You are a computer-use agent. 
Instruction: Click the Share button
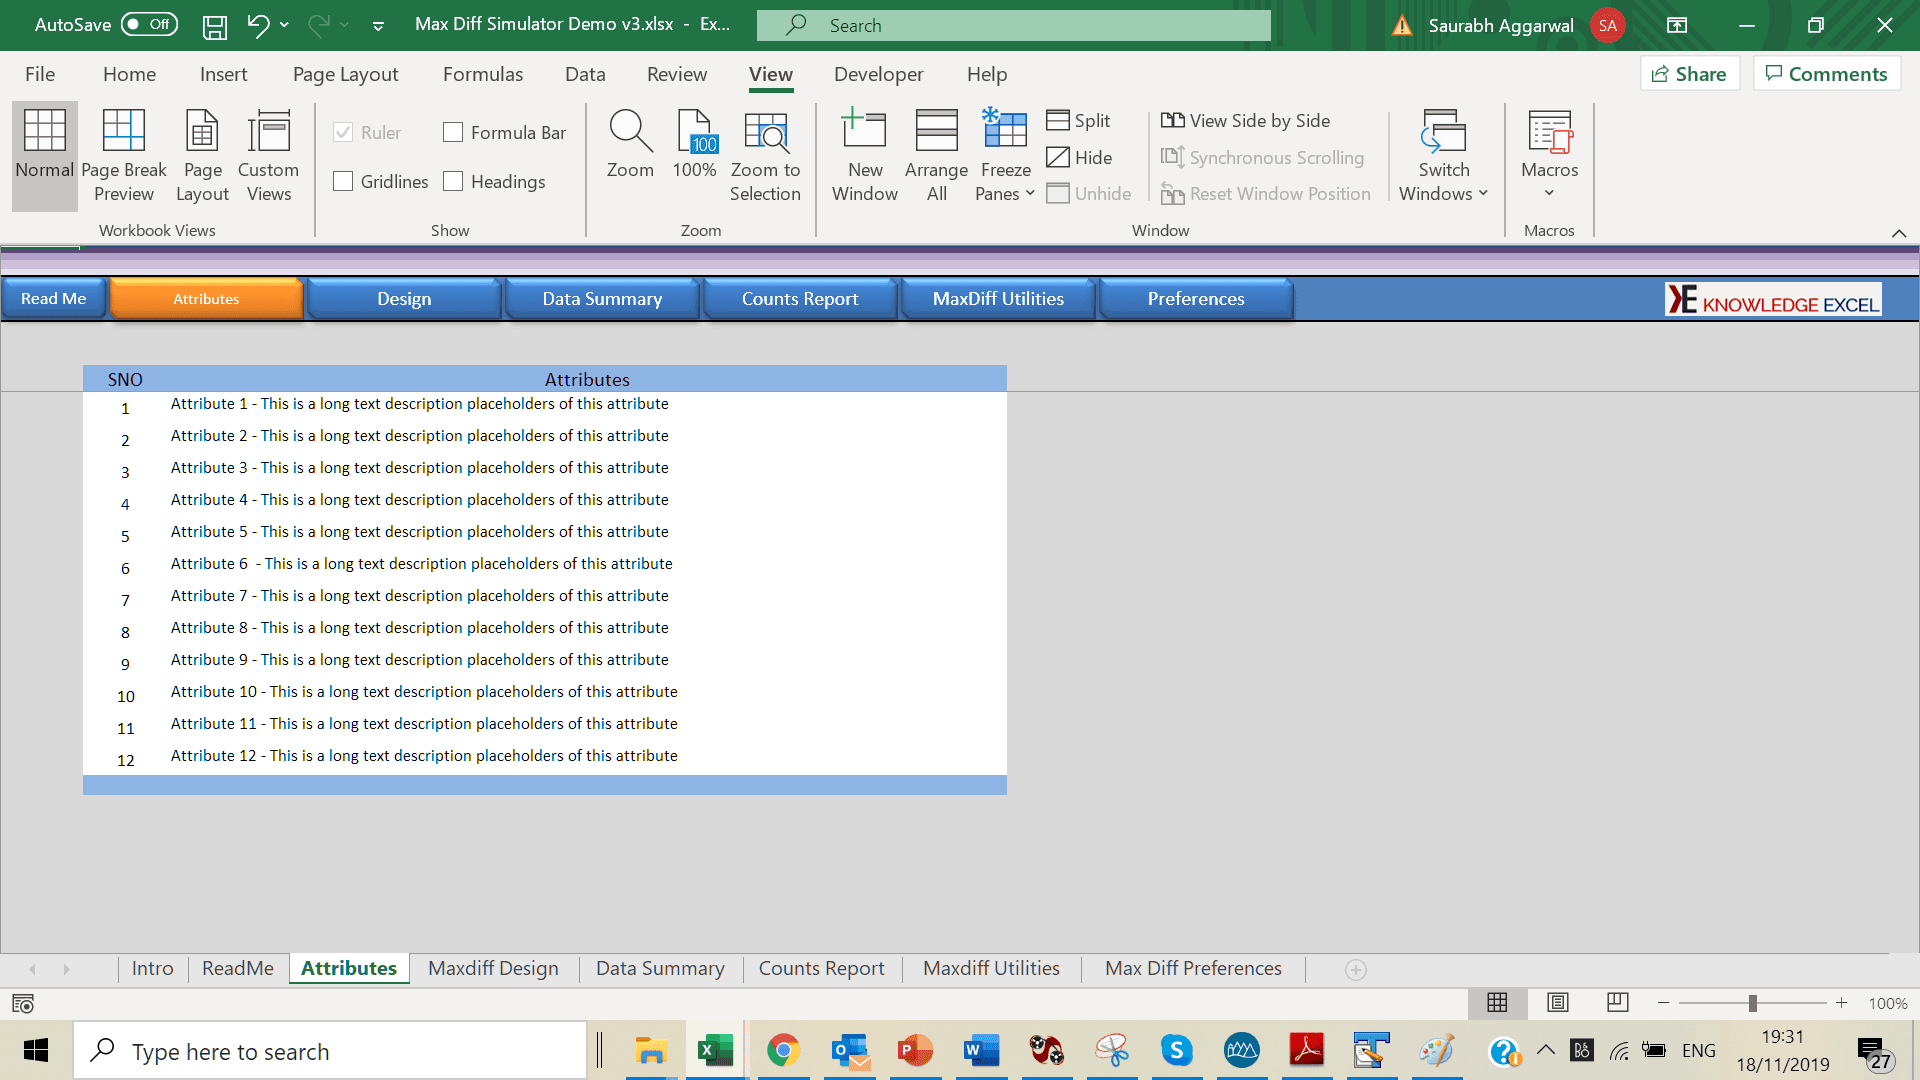[x=1689, y=74]
